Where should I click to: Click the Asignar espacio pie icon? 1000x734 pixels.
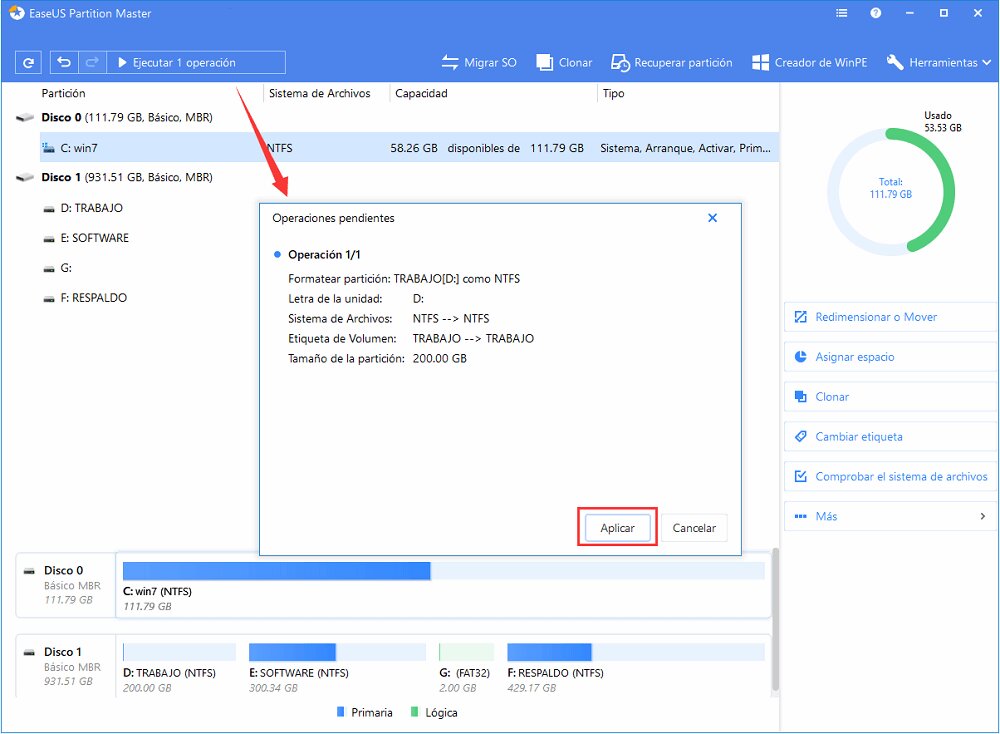pos(800,357)
